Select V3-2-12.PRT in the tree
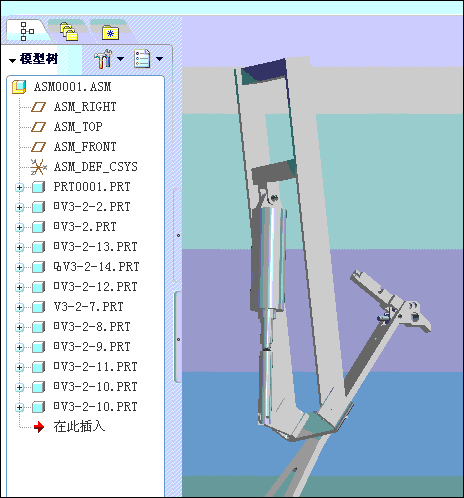This screenshot has width=464, height=498. pos(95,287)
